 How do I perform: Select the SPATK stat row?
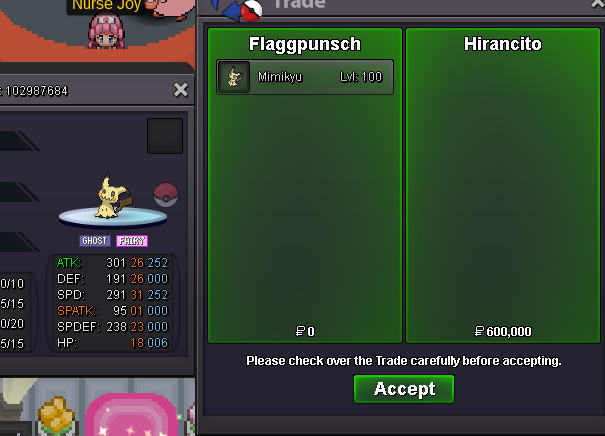112,311
